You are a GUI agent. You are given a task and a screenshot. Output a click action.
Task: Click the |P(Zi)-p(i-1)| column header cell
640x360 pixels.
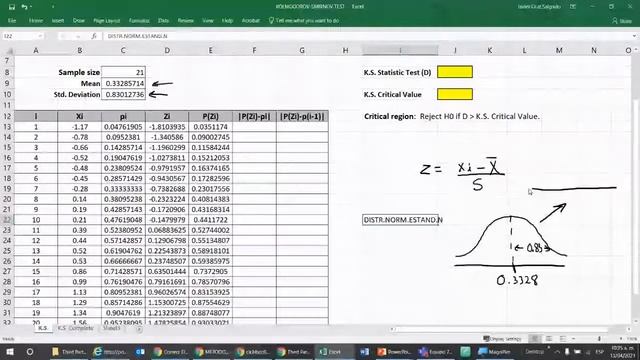(302, 116)
